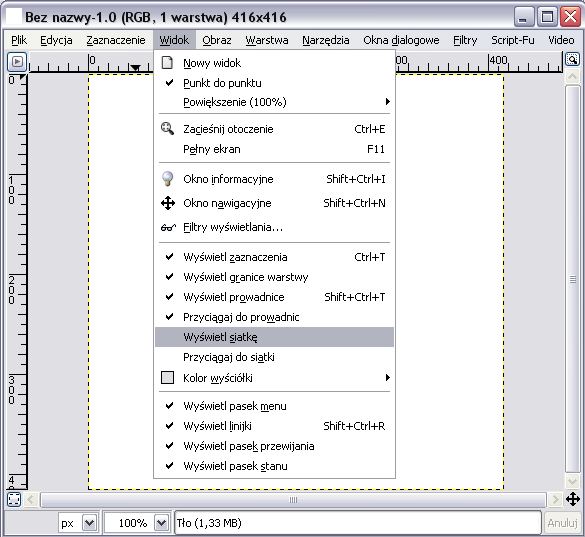Open Kolor wyściółki color swatch submenu

(275, 378)
